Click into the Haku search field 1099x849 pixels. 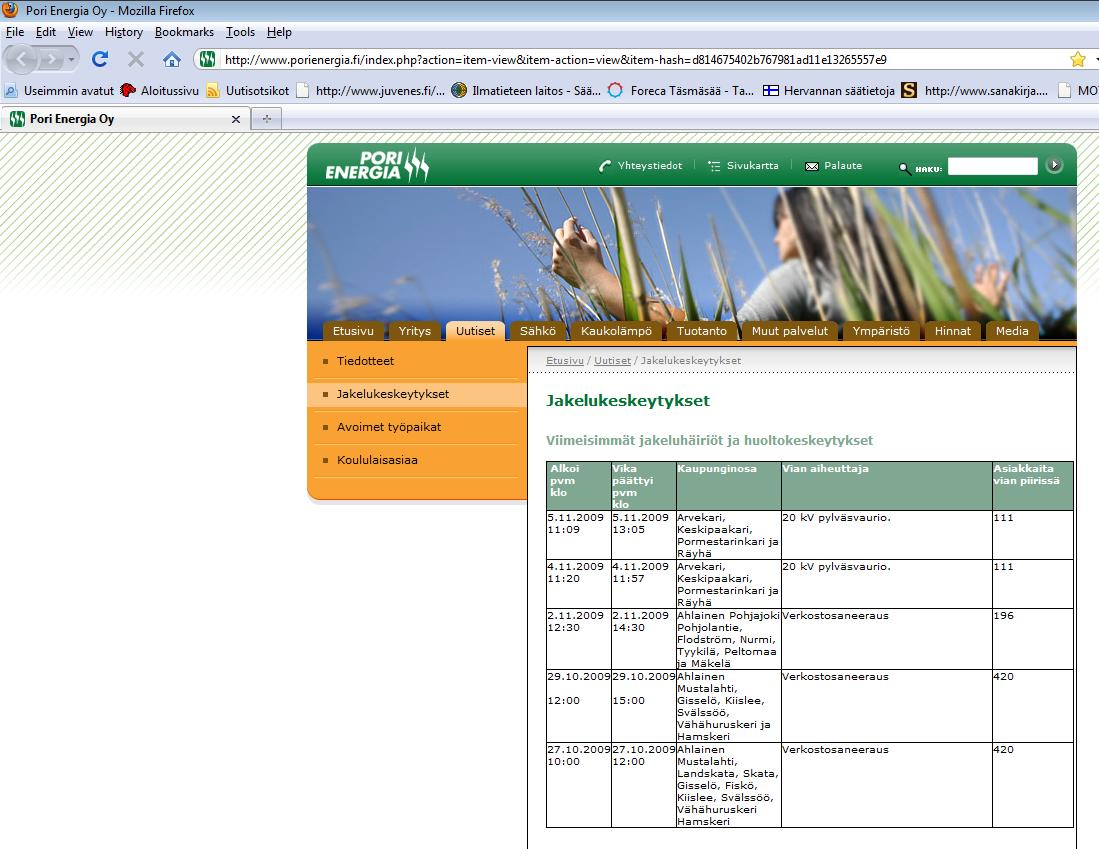pos(992,166)
